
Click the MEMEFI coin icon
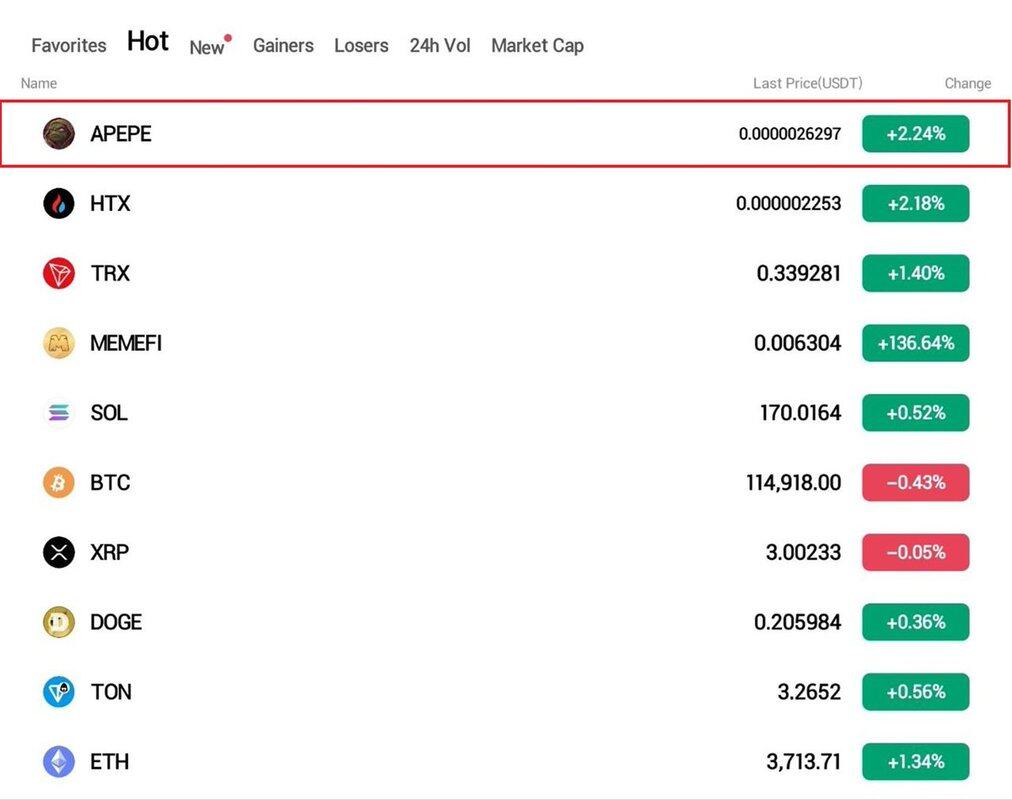[x=59, y=343]
